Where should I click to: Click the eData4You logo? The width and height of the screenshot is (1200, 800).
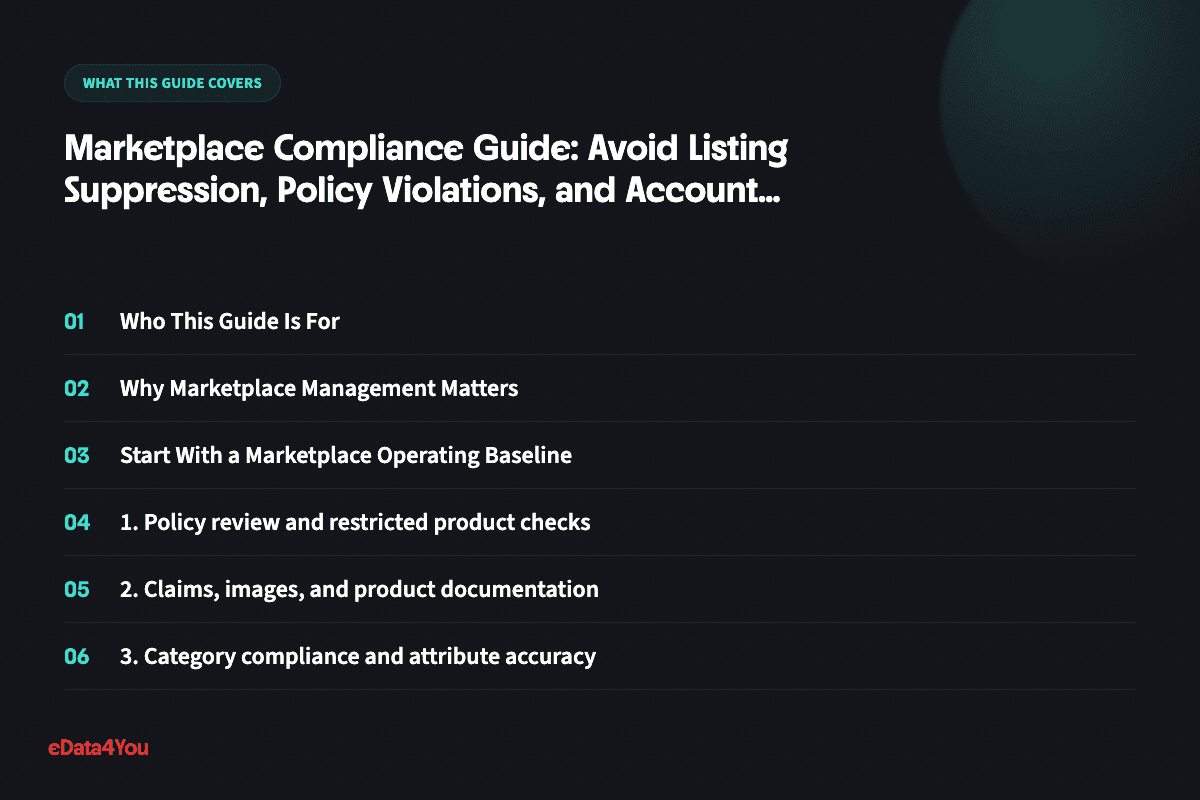(x=98, y=747)
